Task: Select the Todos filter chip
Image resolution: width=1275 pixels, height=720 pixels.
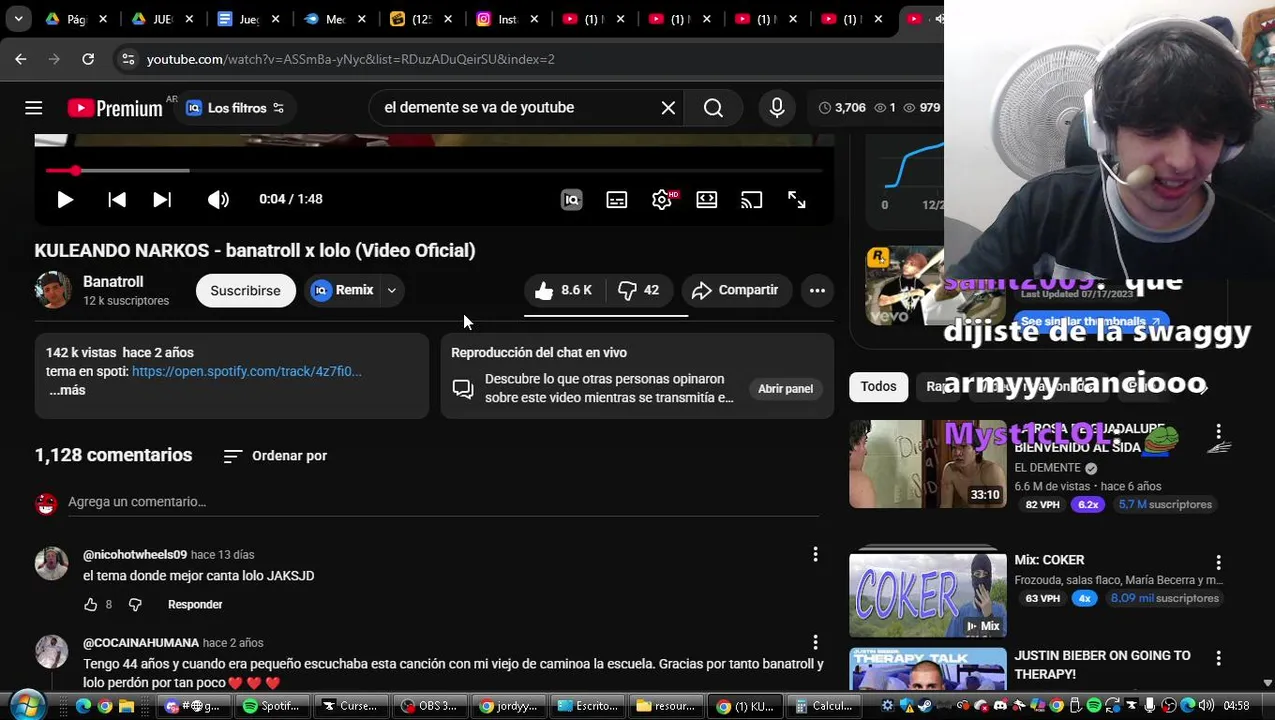Action: click(878, 387)
